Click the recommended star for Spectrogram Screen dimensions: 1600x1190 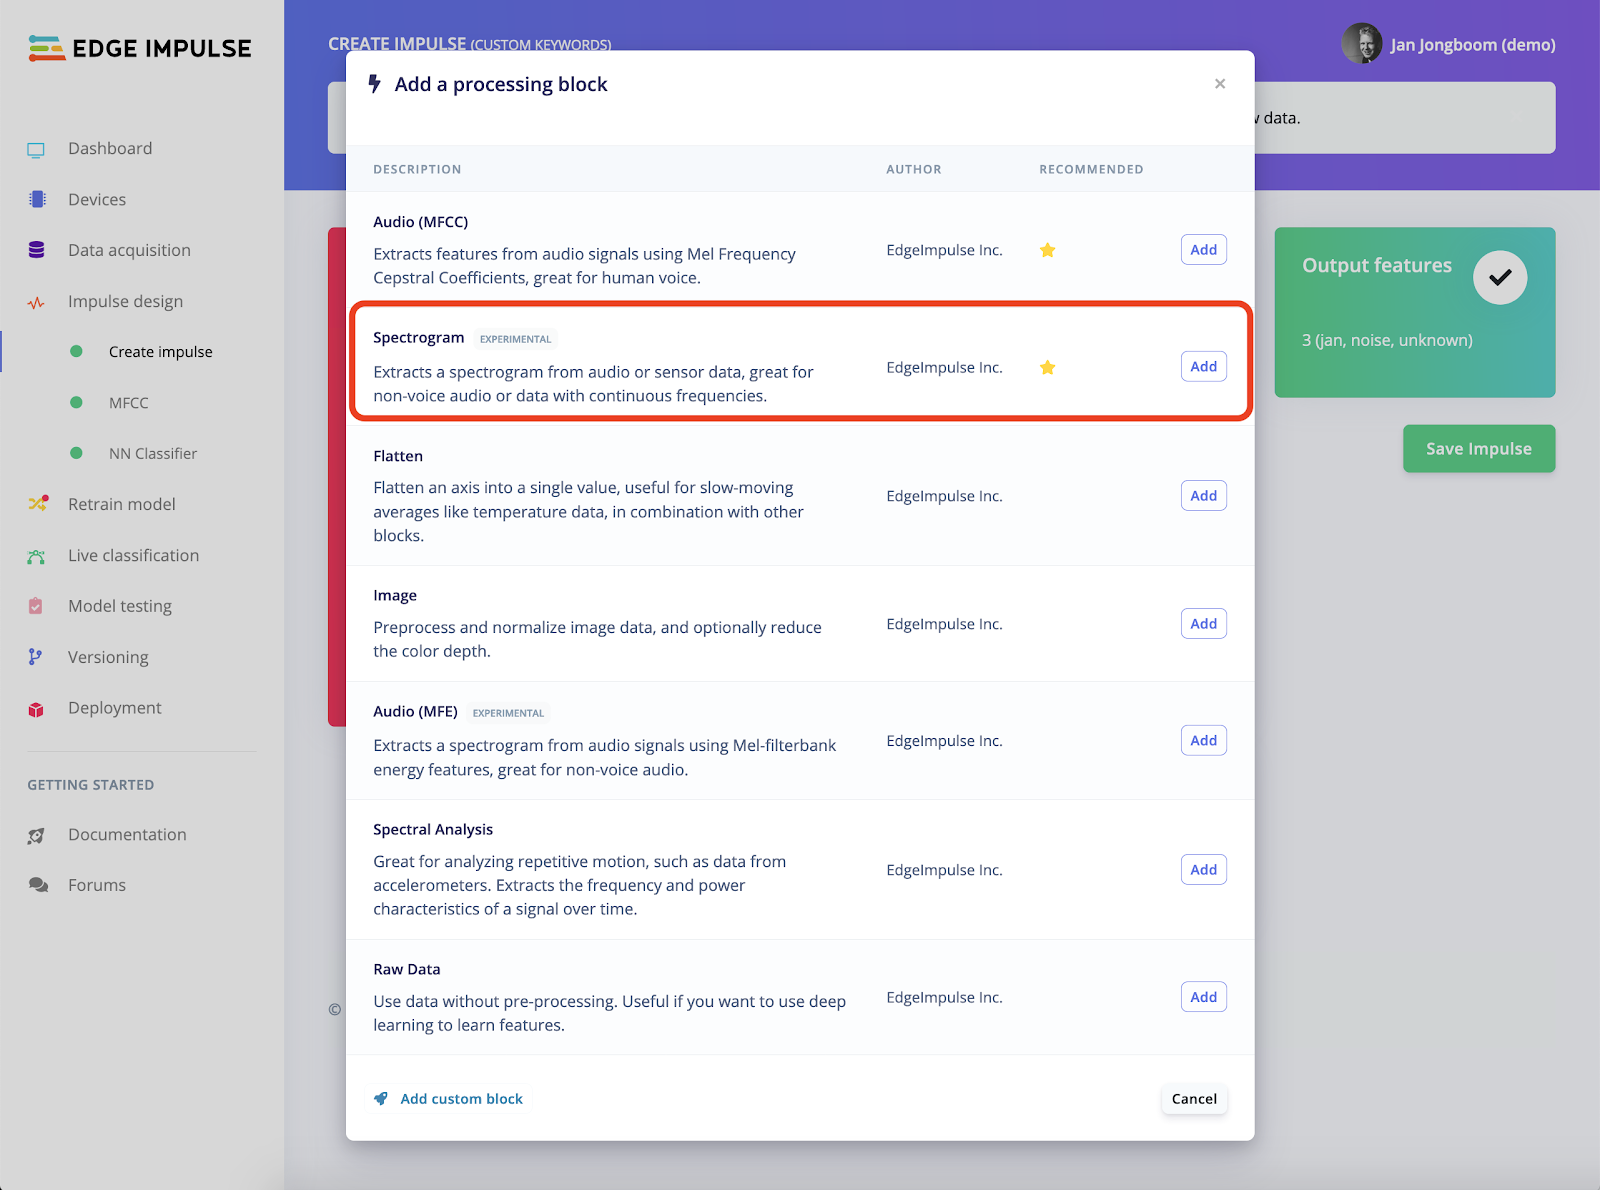click(1048, 367)
